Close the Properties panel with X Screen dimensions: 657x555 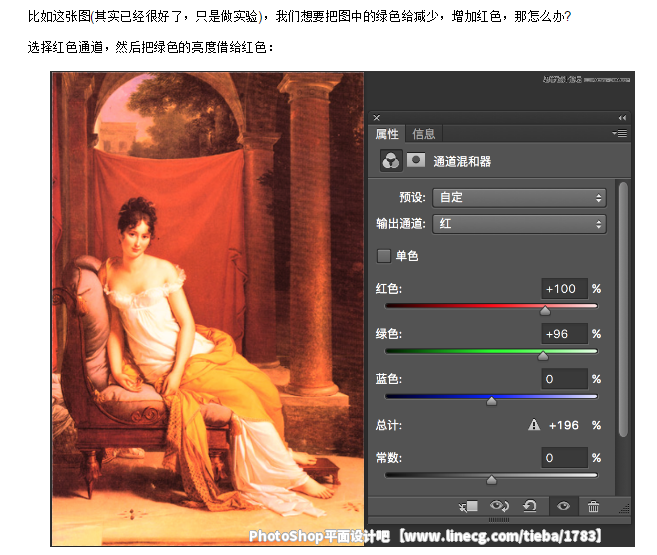coord(376,118)
